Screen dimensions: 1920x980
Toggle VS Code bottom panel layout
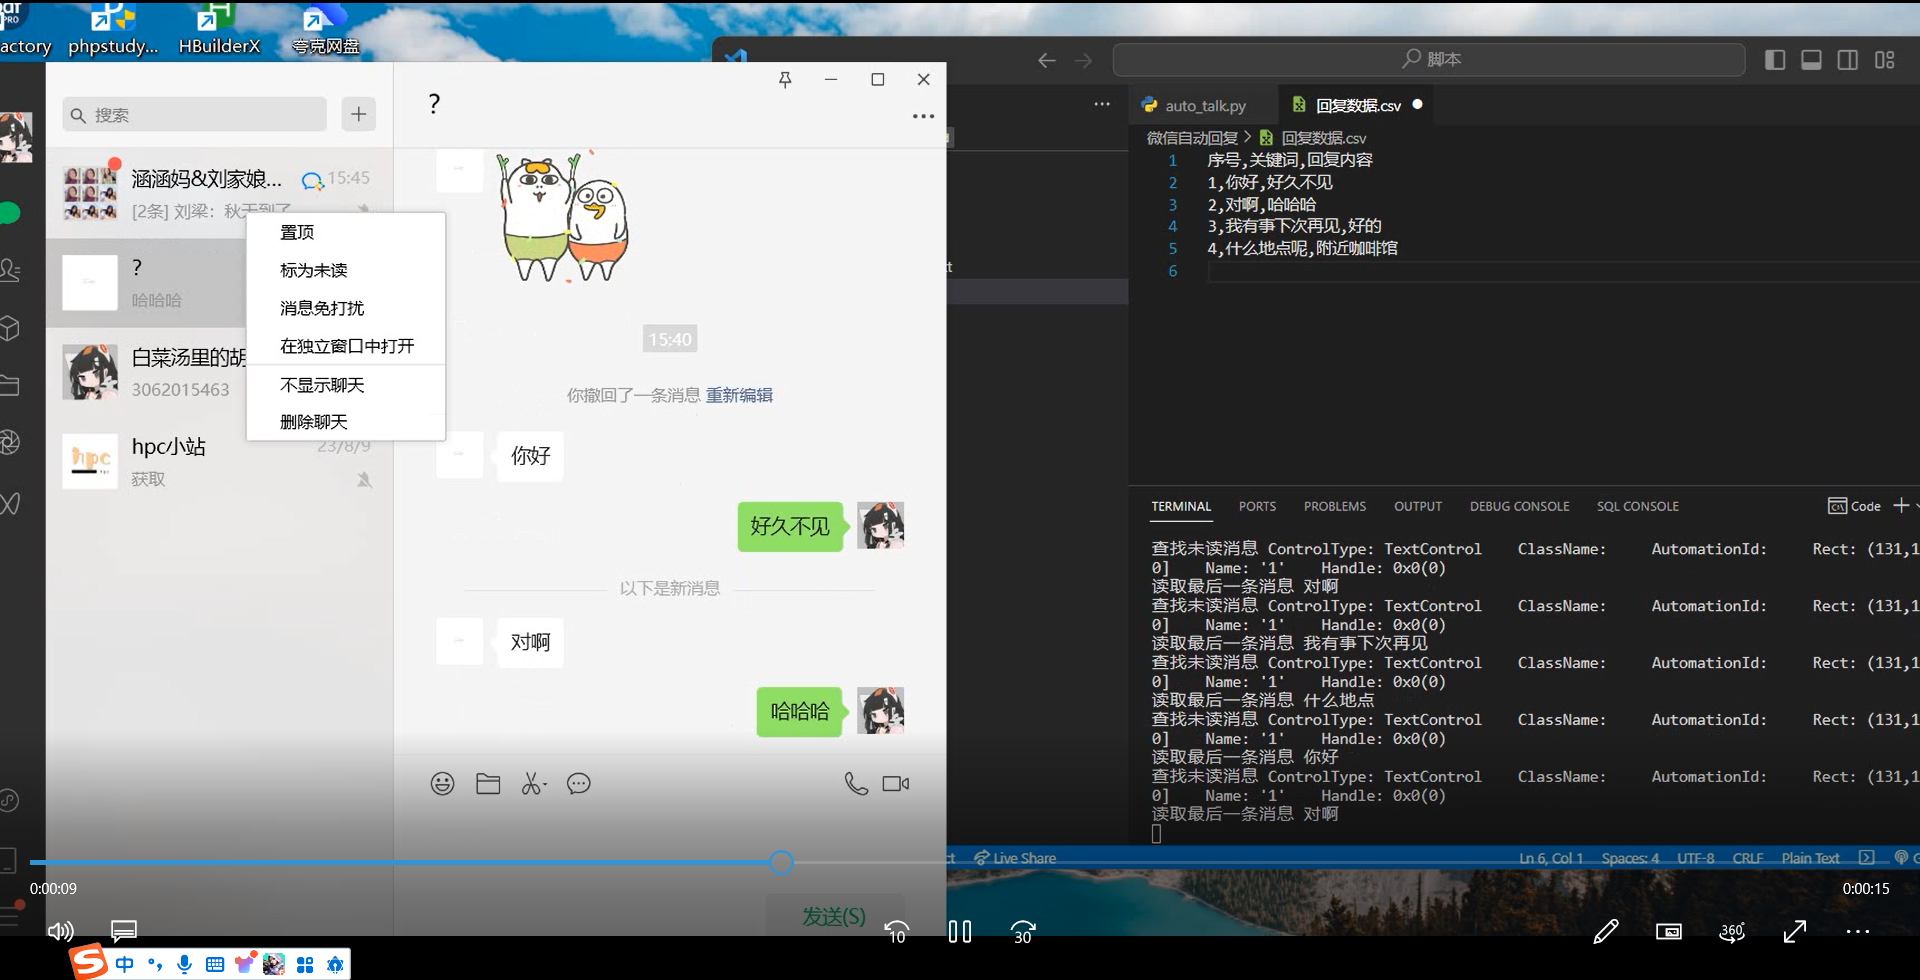tap(1811, 60)
